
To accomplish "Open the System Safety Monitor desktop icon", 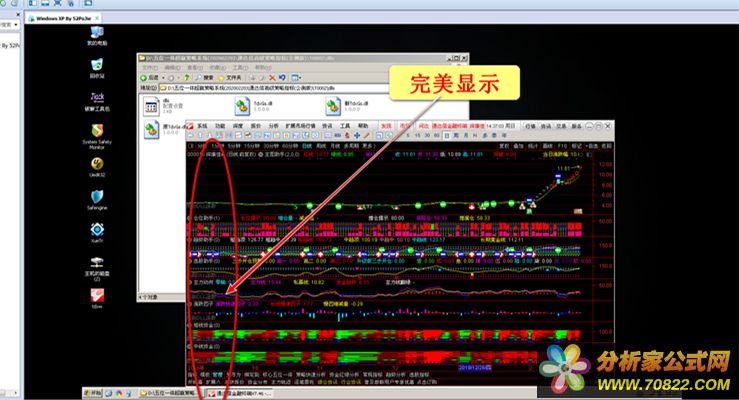I will (97, 132).
